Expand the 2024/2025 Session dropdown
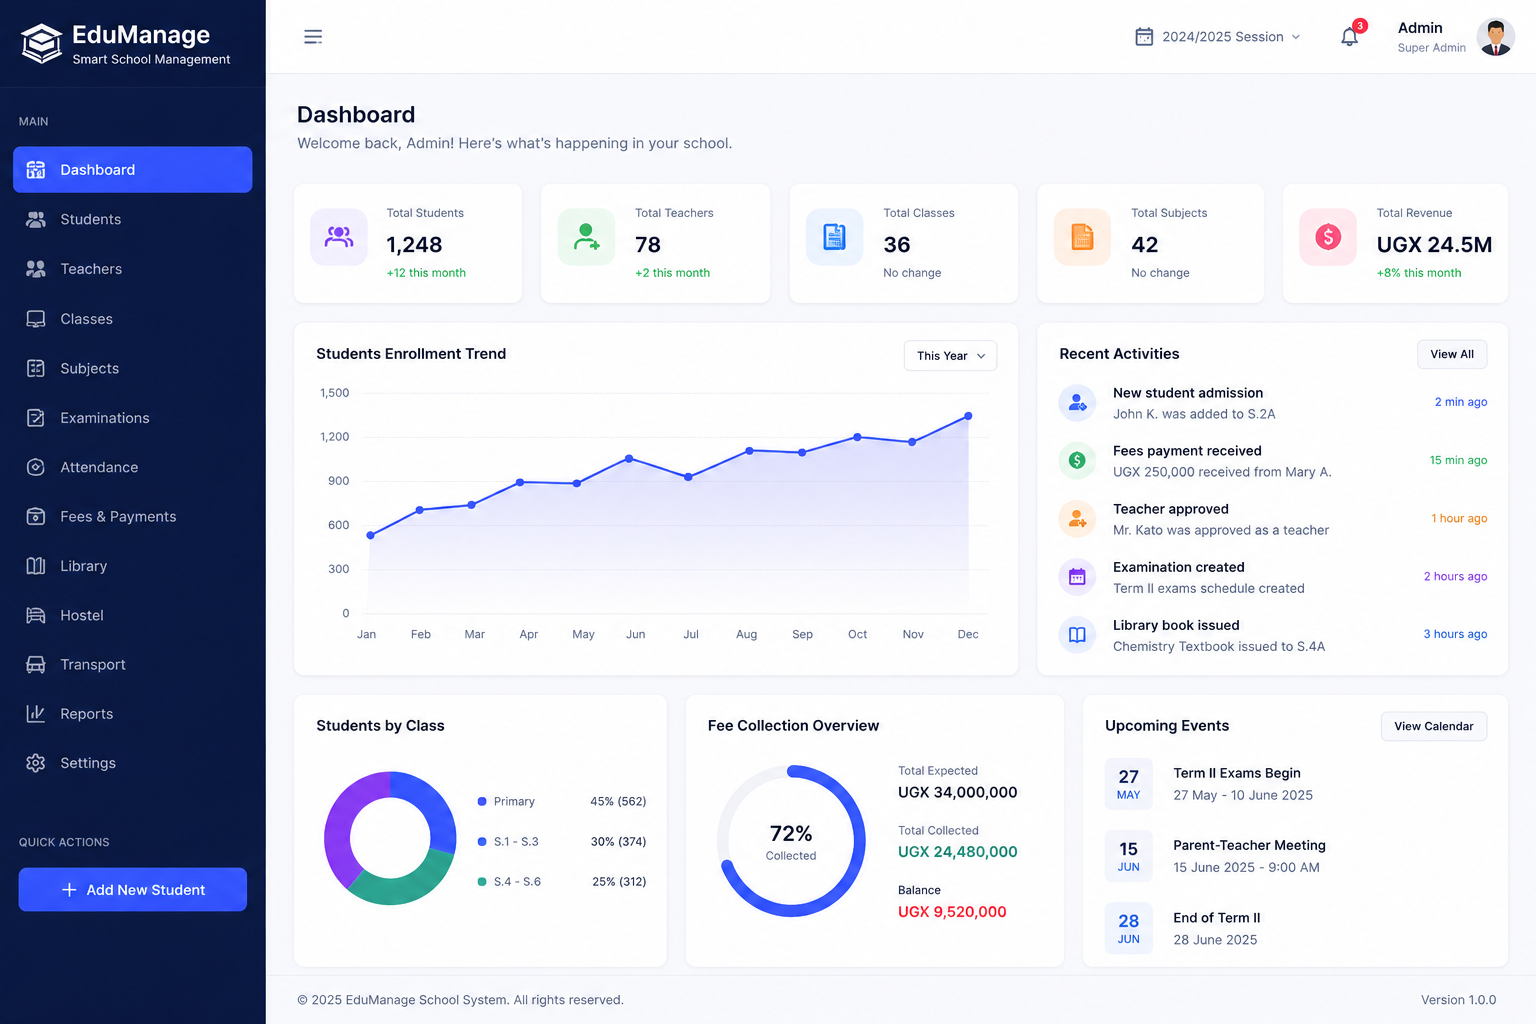This screenshot has height=1024, width=1536. point(1218,37)
